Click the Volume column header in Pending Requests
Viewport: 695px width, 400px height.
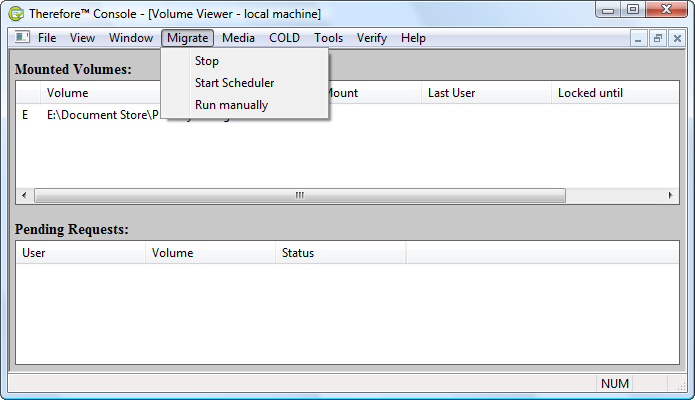point(211,253)
